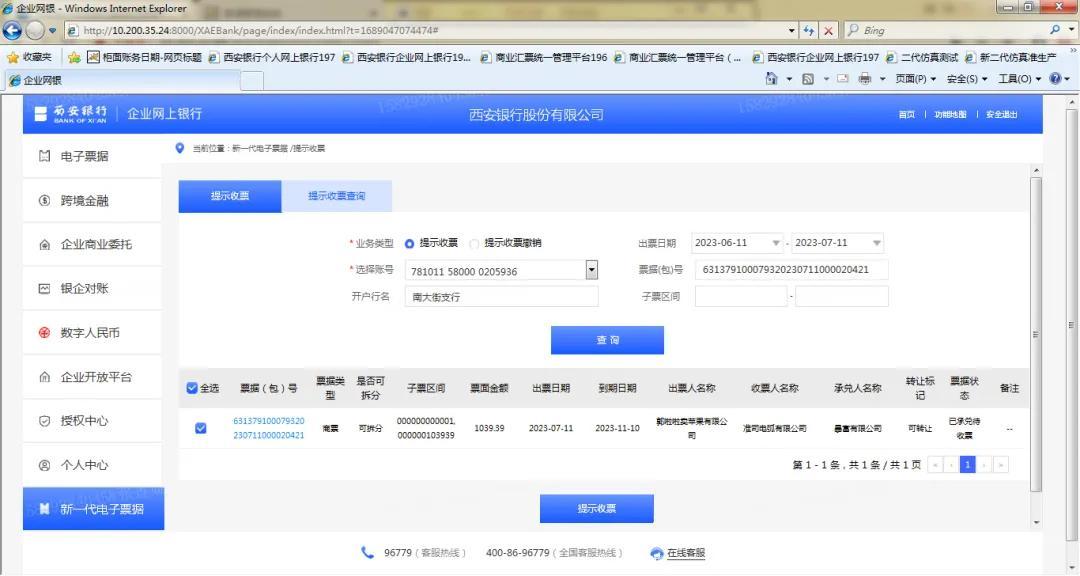Click the read mail toolbar icon
The width and height of the screenshot is (1080, 576).
[842, 79]
